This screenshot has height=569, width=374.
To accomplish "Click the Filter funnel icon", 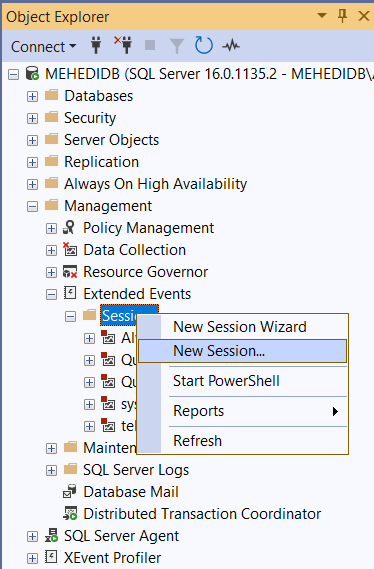I will (177, 46).
